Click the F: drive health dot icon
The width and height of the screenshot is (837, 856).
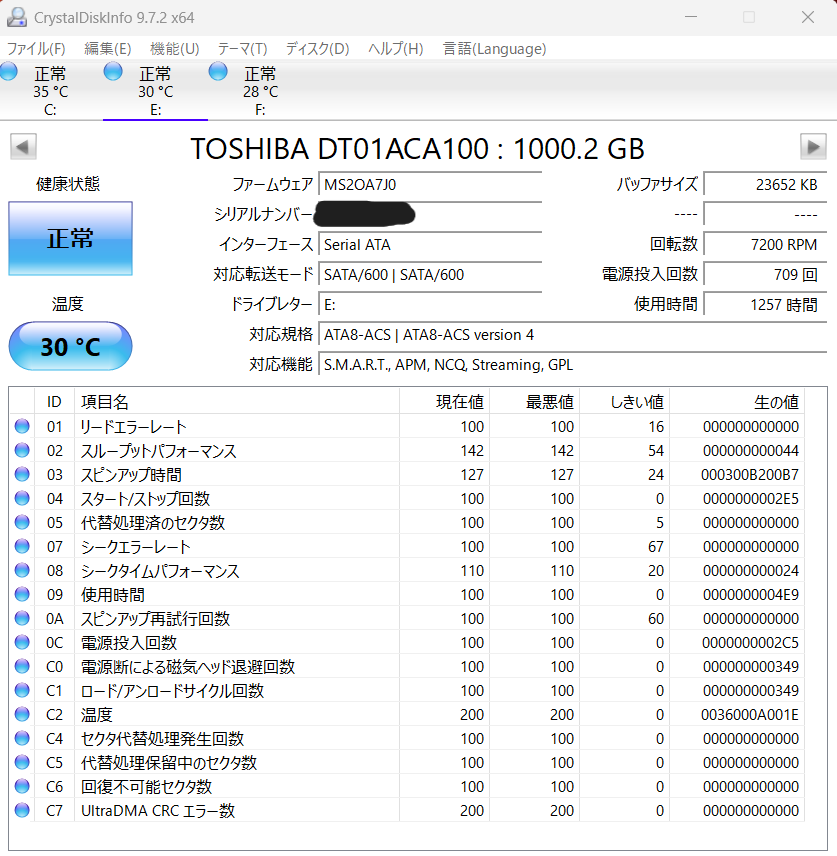(217, 72)
